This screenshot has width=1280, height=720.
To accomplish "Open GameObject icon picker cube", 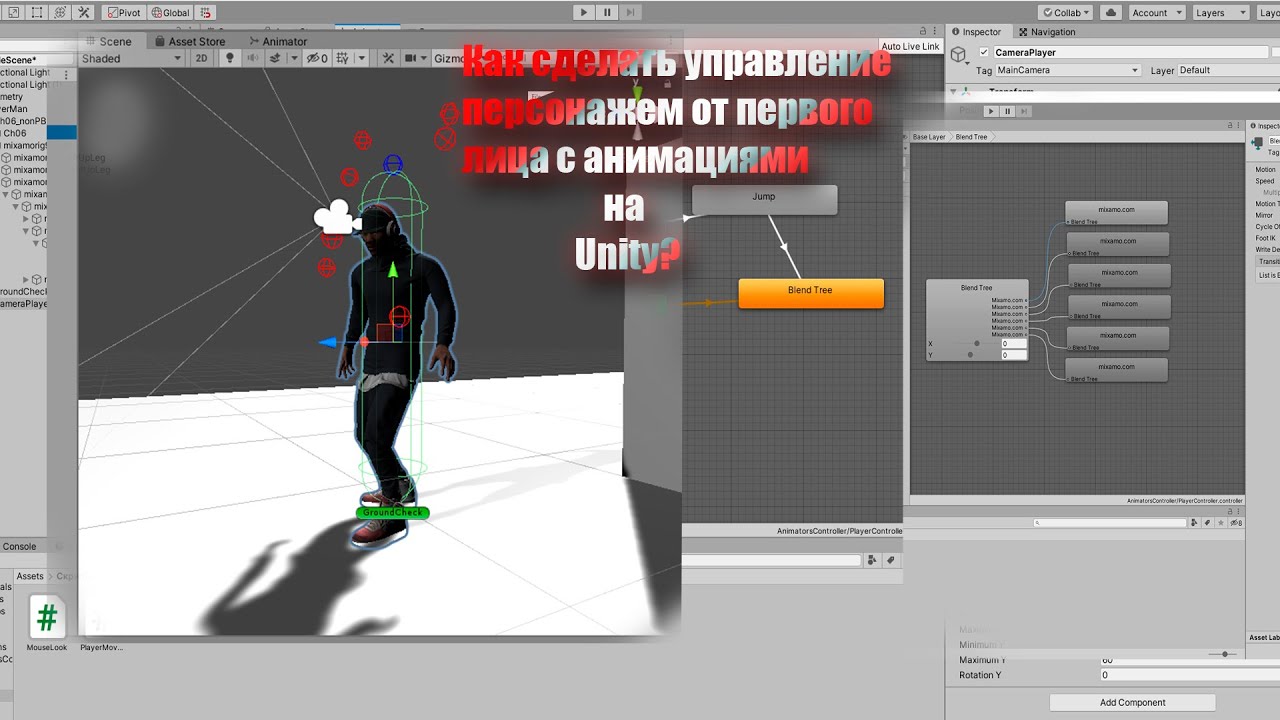I will [959, 53].
